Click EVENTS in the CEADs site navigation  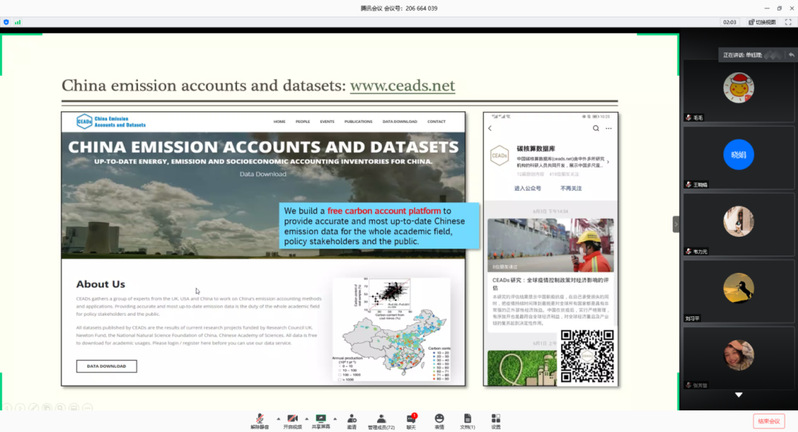coord(327,122)
